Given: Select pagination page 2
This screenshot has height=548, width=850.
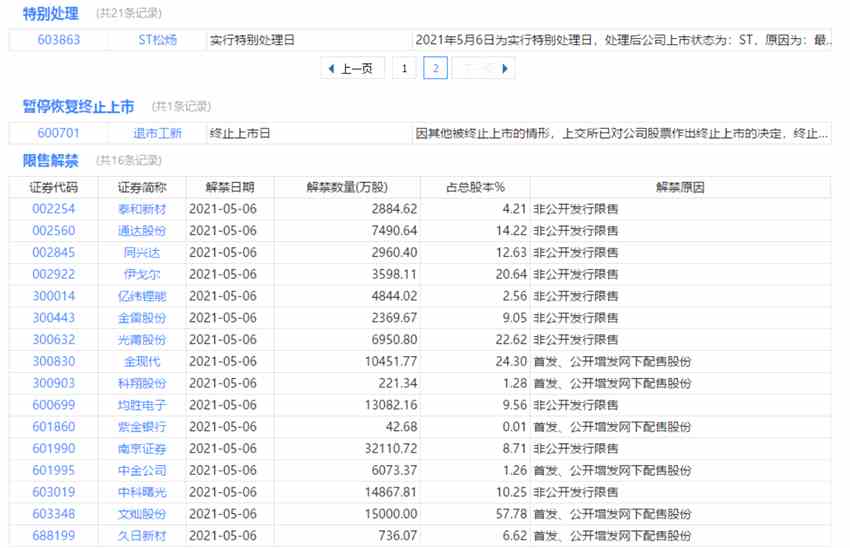Looking at the screenshot, I should pyautogui.click(x=435, y=68).
